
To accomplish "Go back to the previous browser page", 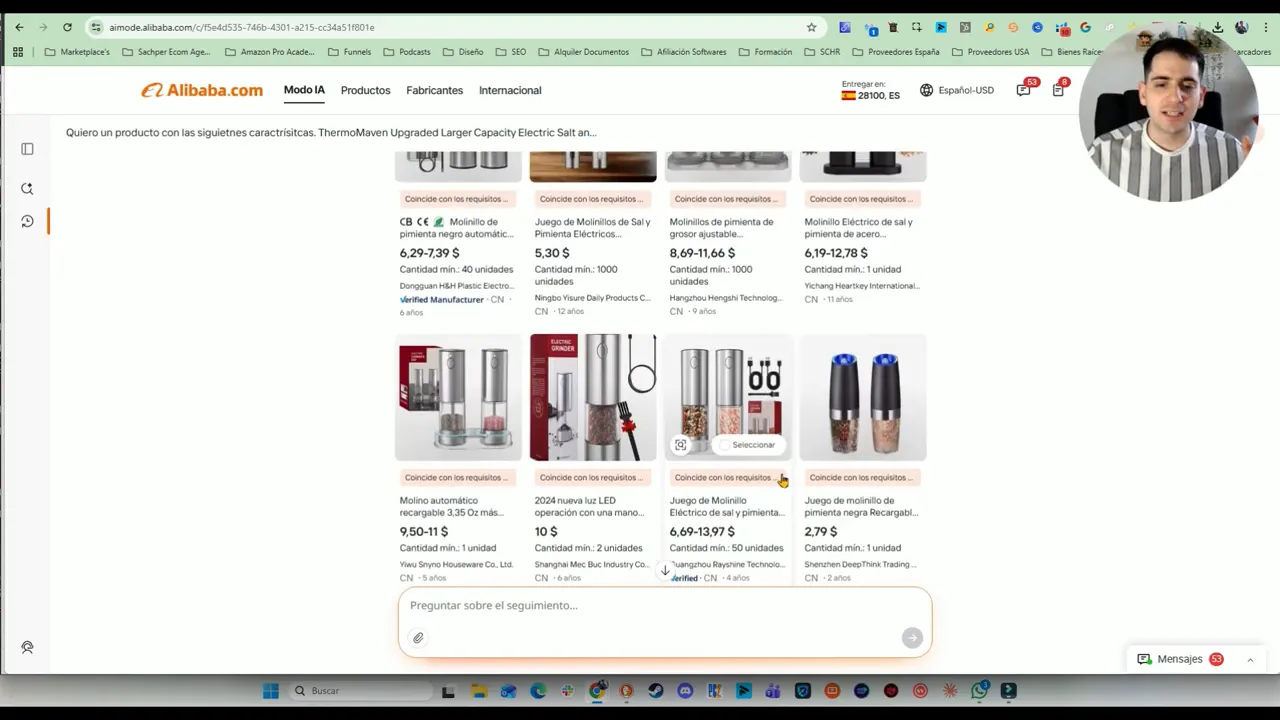I will coord(19,27).
